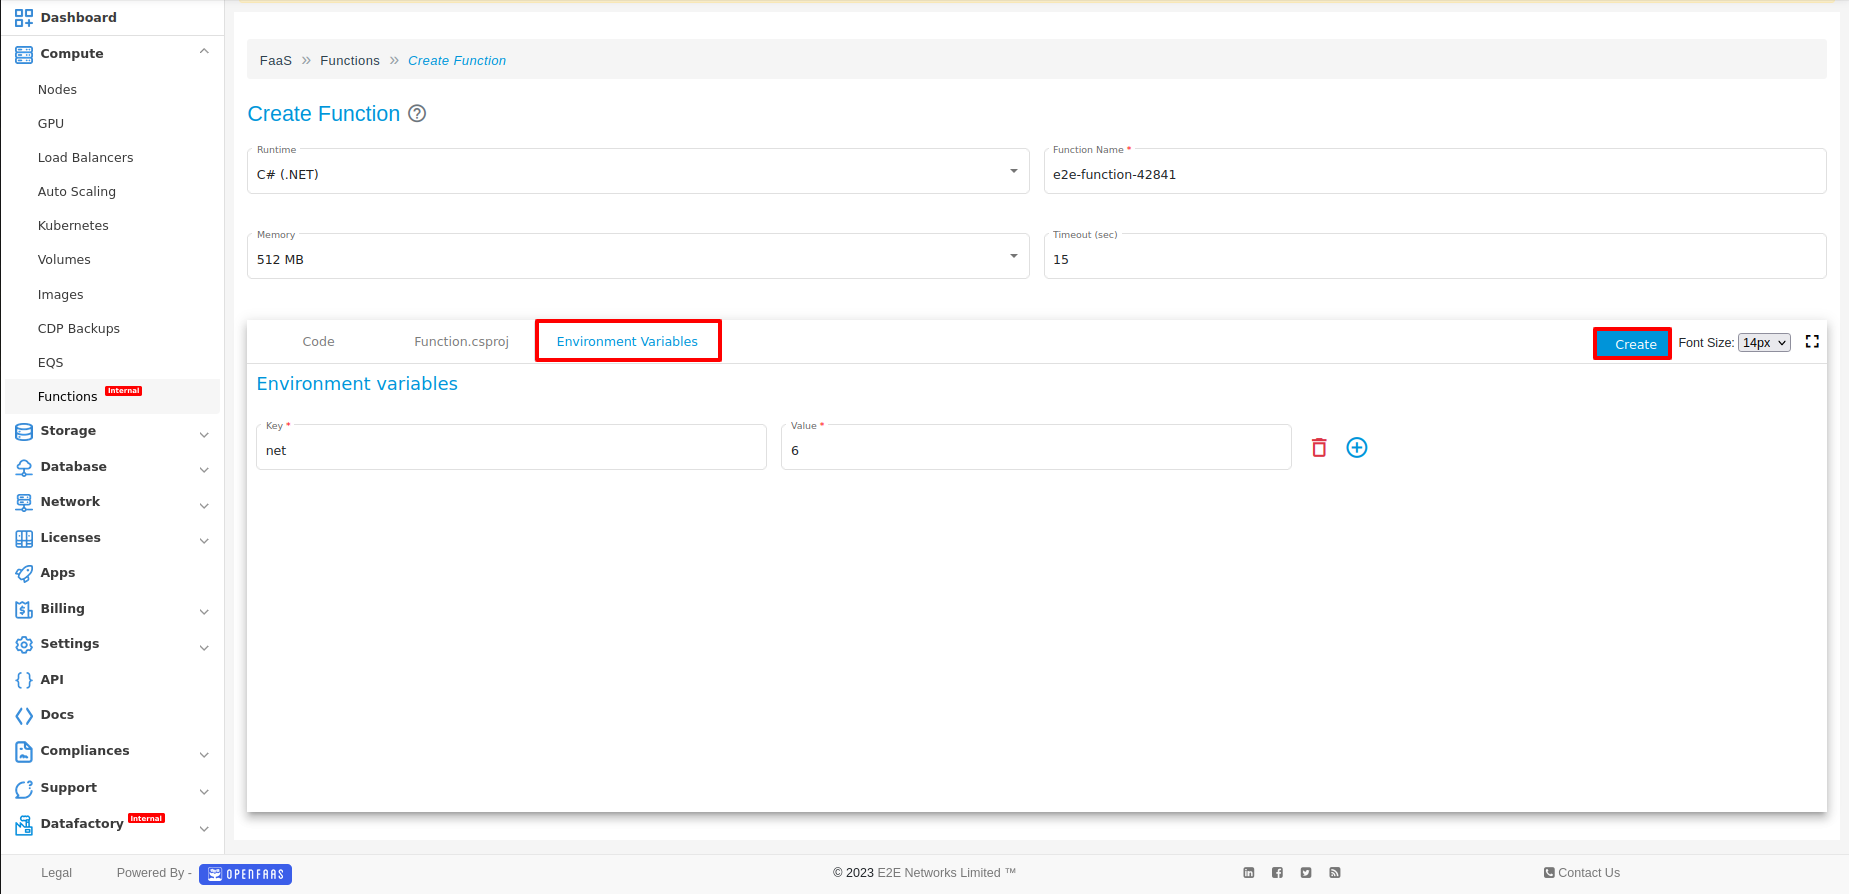The height and width of the screenshot is (894, 1849).
Task: Click the Key input containing net
Action: click(x=511, y=447)
